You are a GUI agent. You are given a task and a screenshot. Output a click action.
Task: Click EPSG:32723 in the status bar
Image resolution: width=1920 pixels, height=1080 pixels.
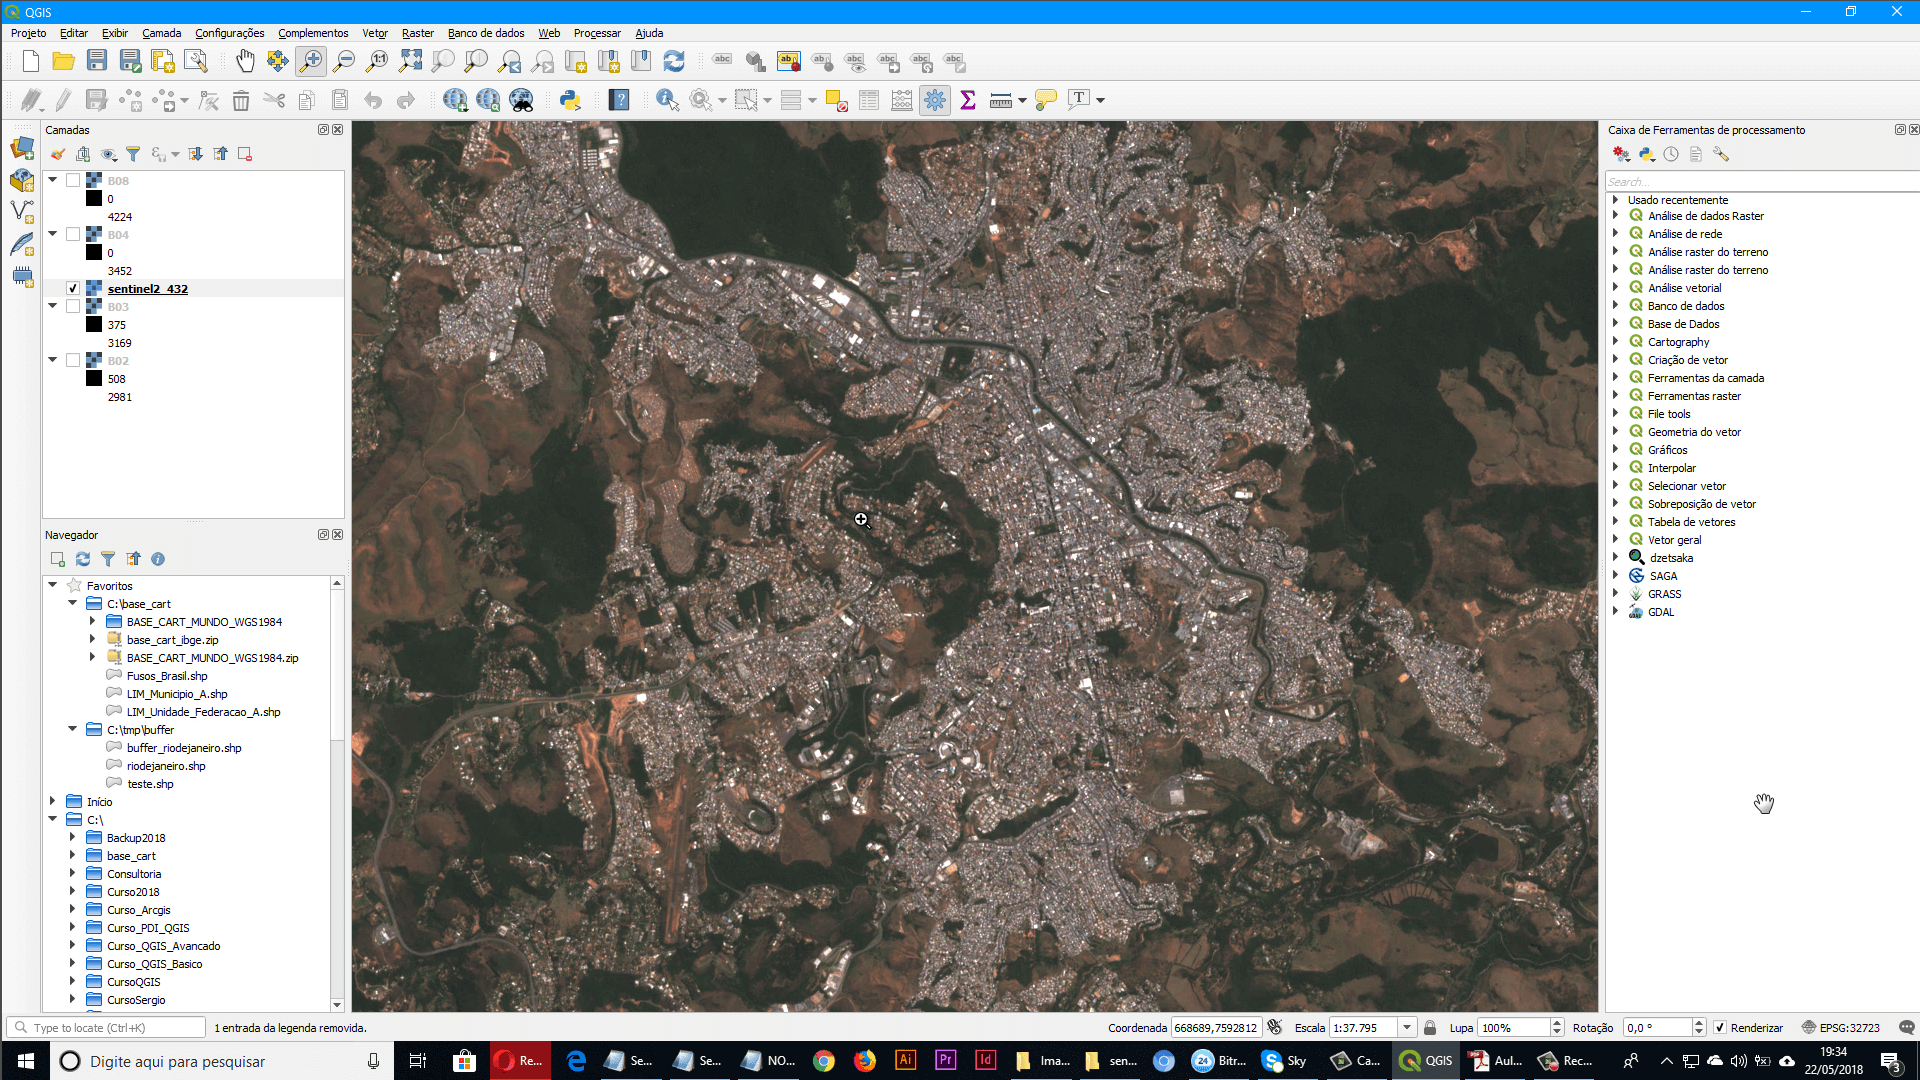pyautogui.click(x=1851, y=1027)
